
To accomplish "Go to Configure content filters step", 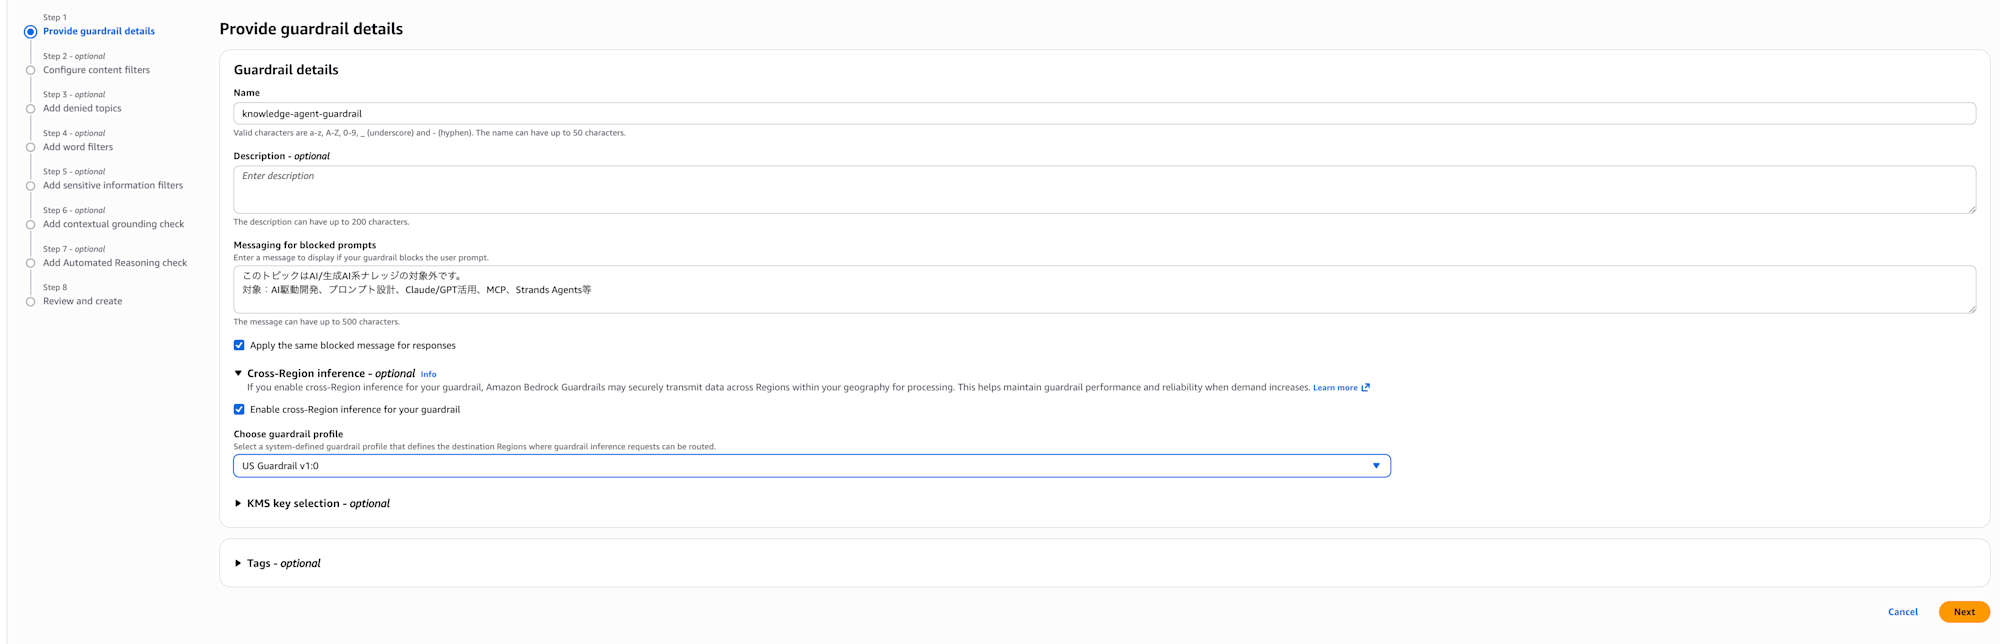I will point(96,70).
